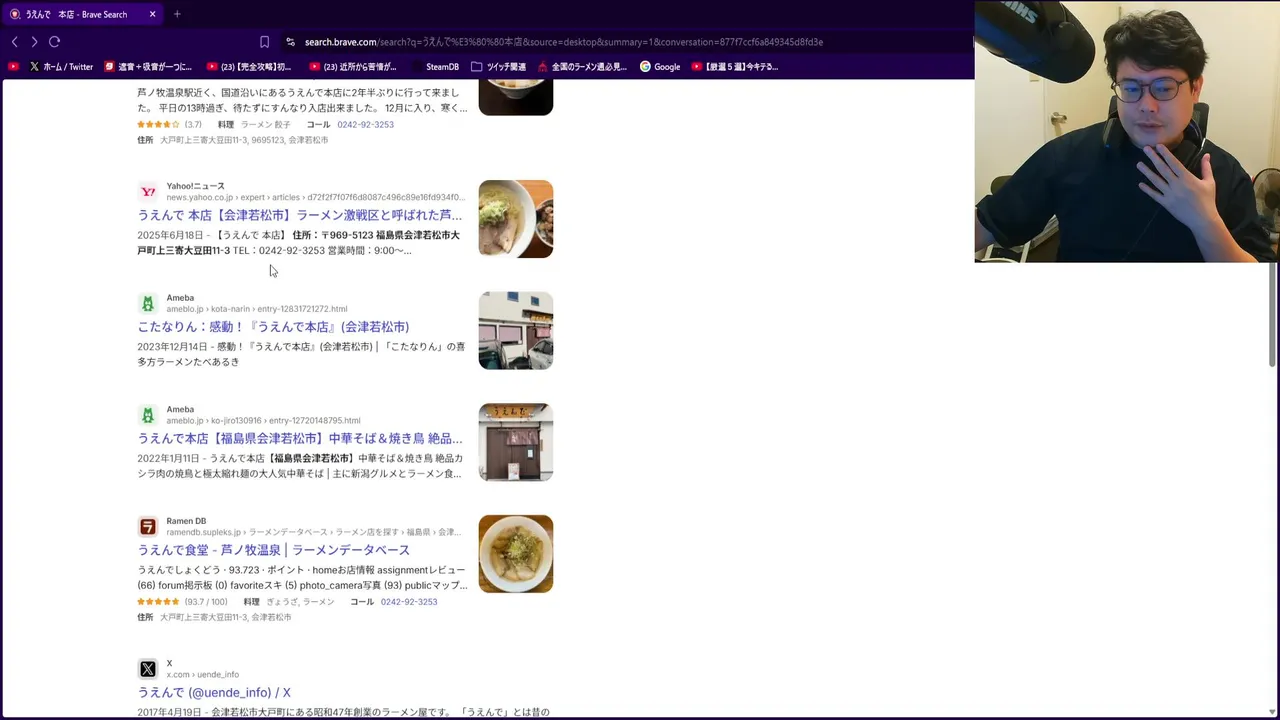
Task: Open うえんで 本店【会津若松市】ラーメン激戦区 result
Action: click(x=300, y=215)
